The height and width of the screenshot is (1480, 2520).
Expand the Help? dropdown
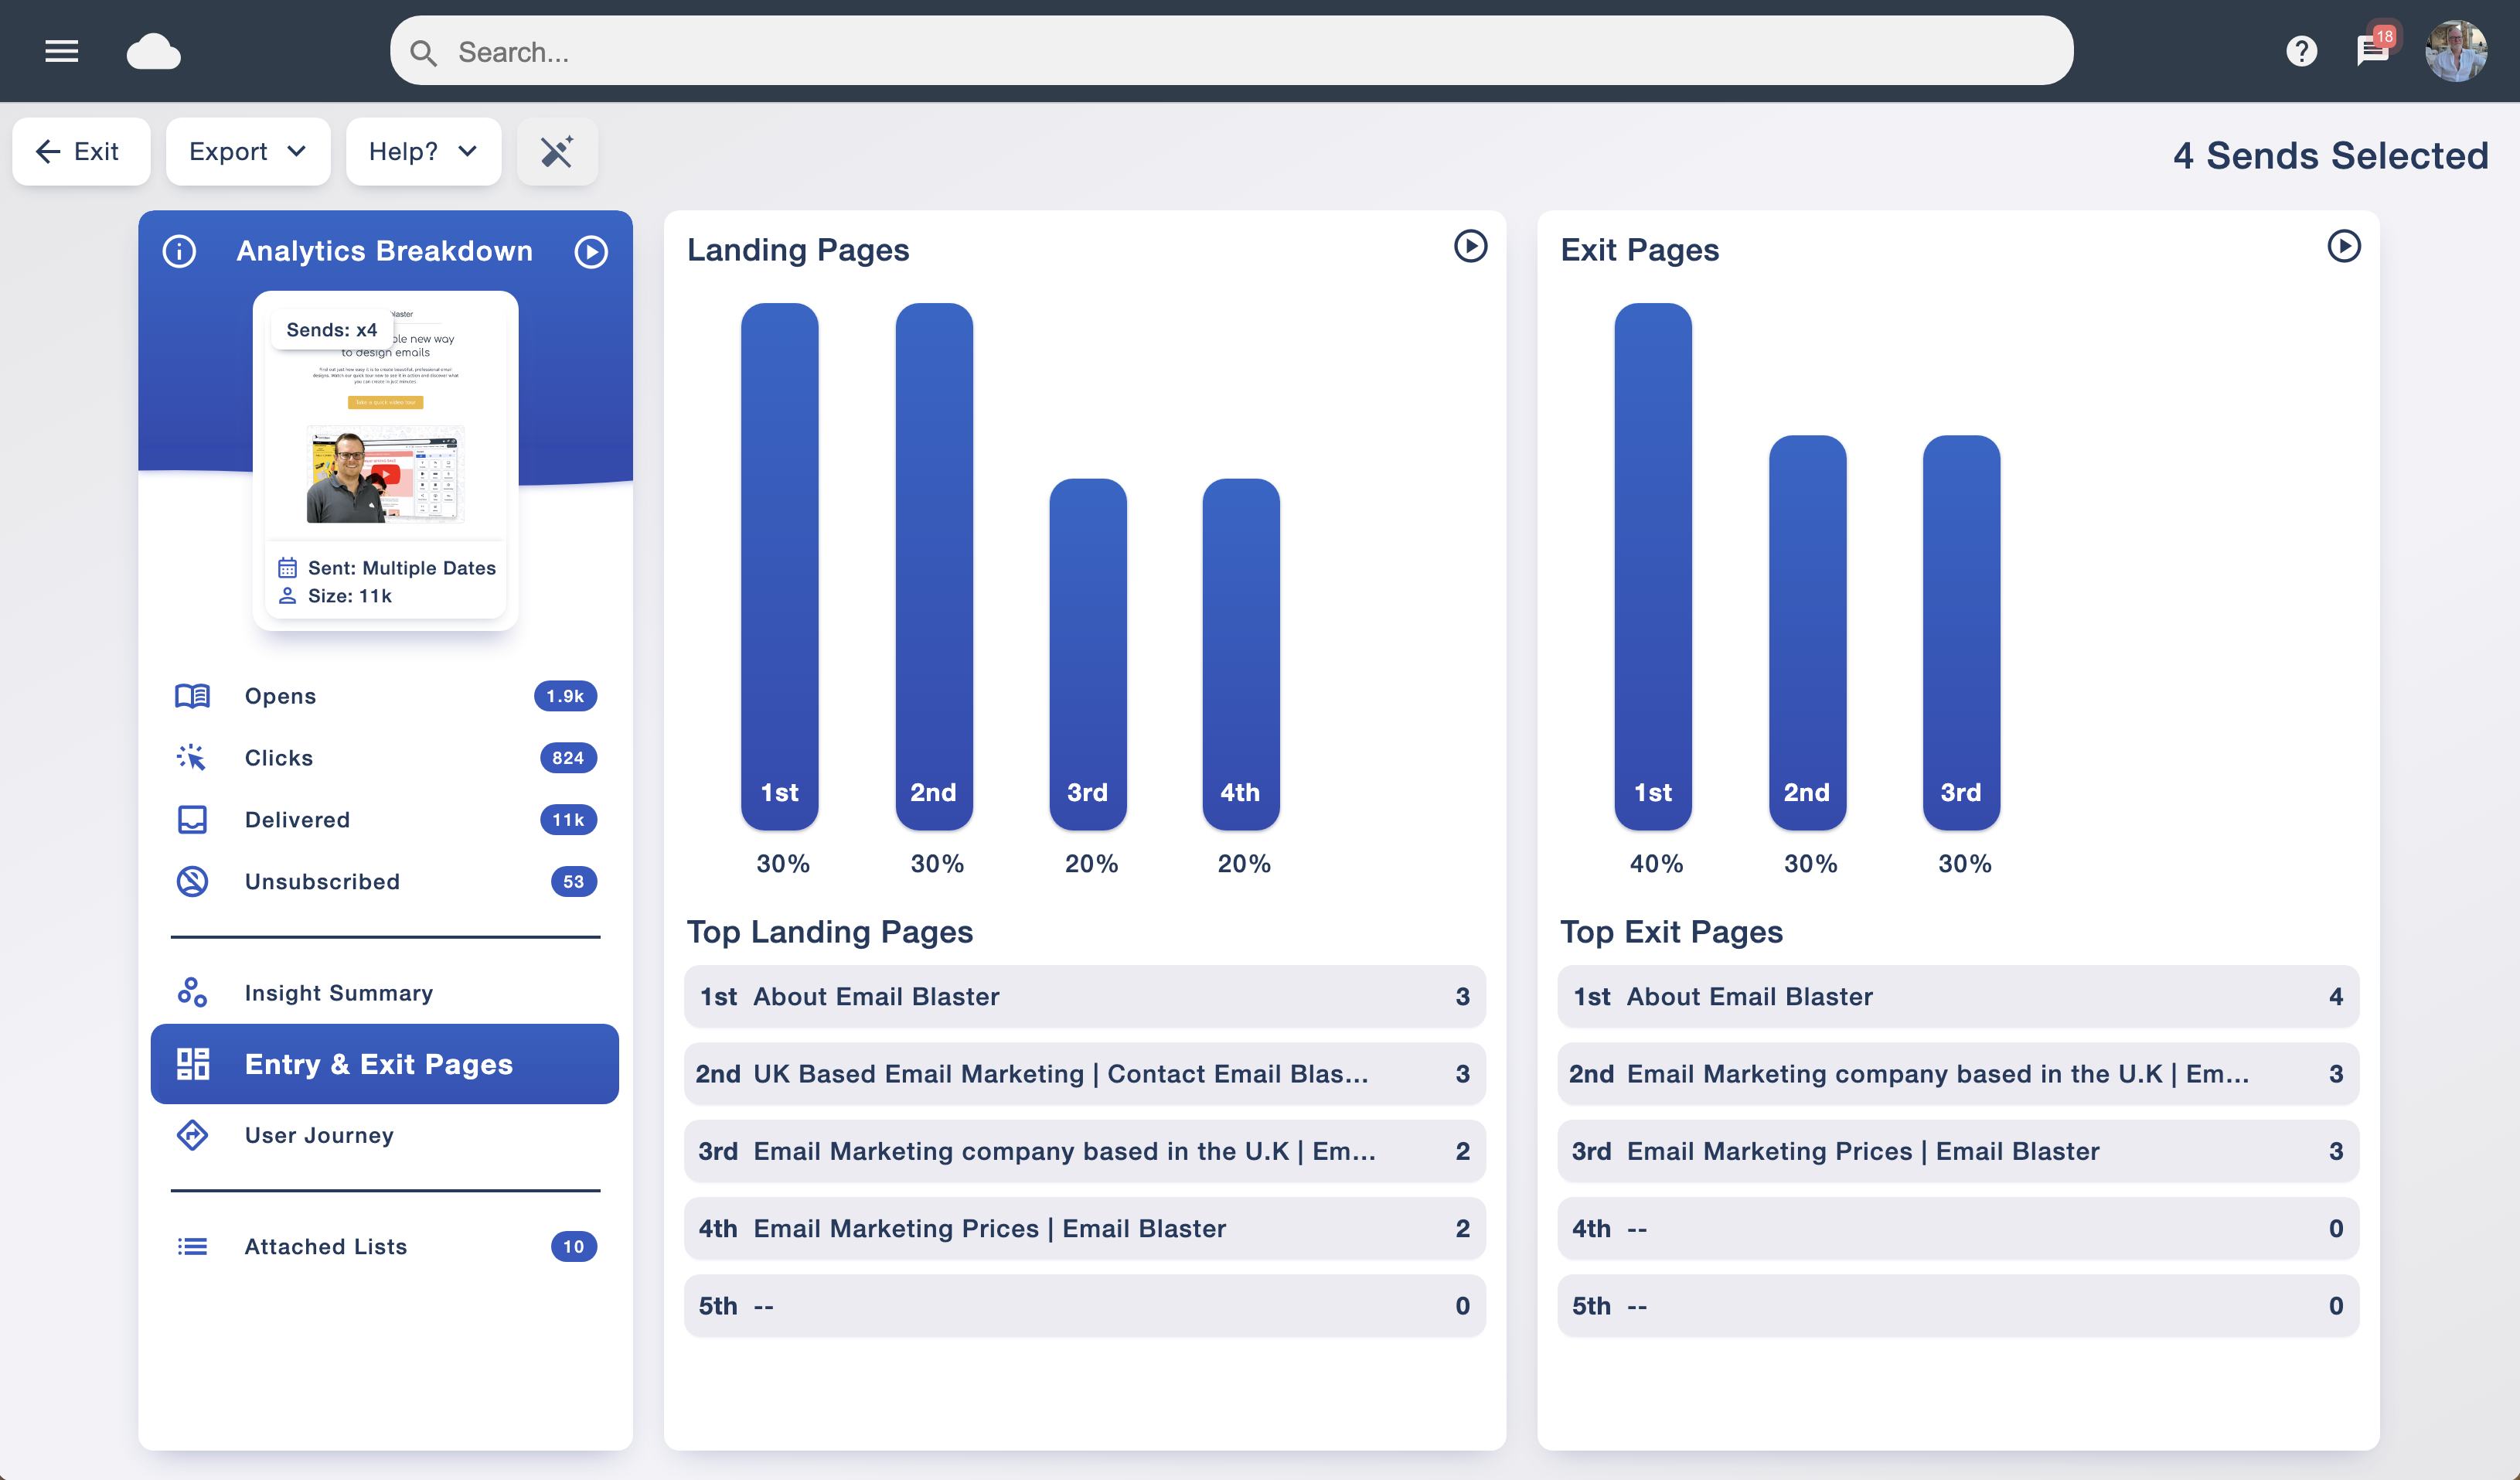pos(423,151)
